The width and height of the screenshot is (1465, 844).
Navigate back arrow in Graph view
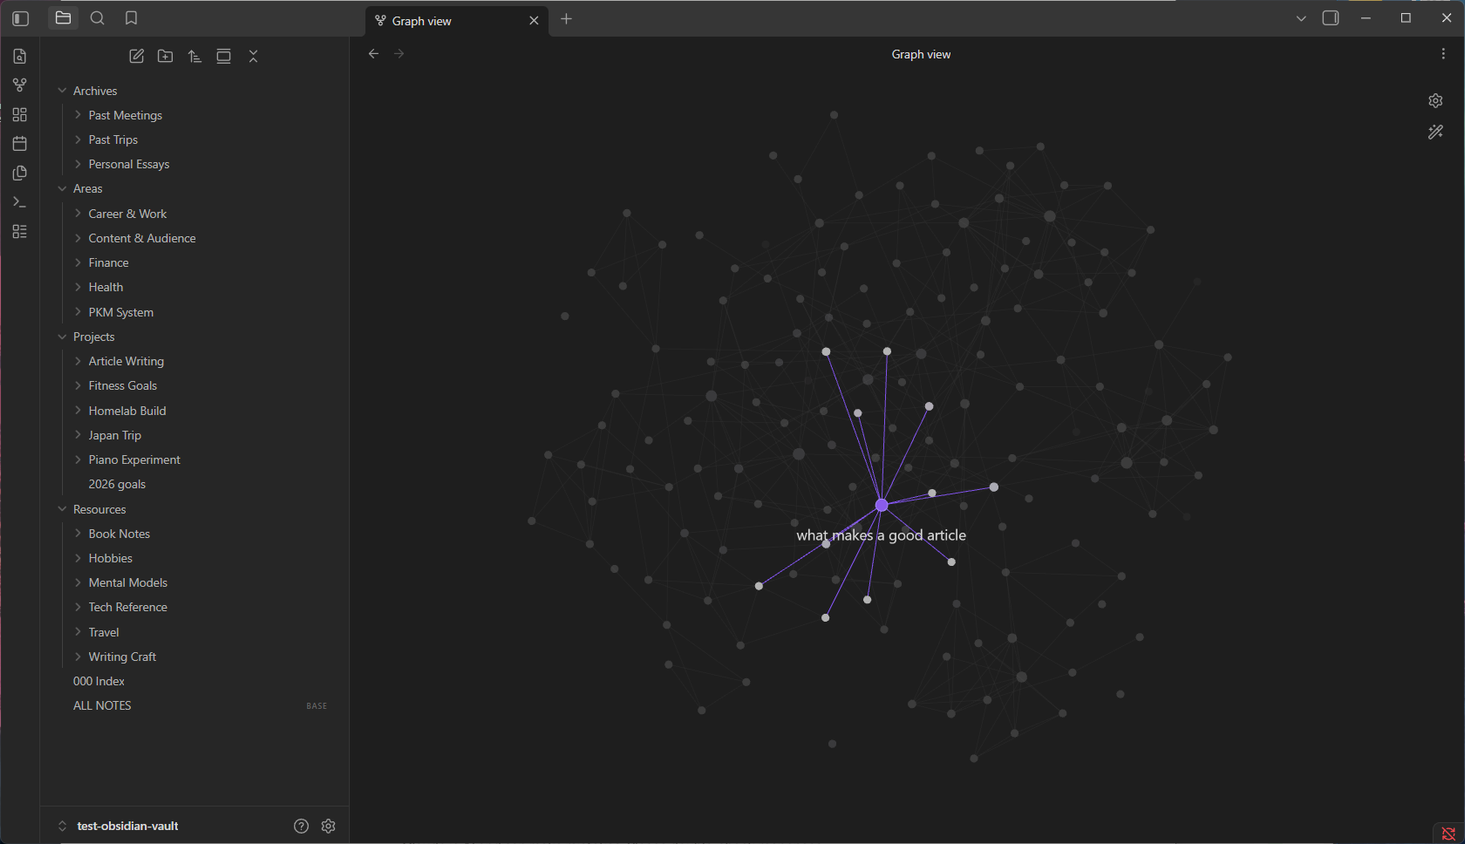373,54
